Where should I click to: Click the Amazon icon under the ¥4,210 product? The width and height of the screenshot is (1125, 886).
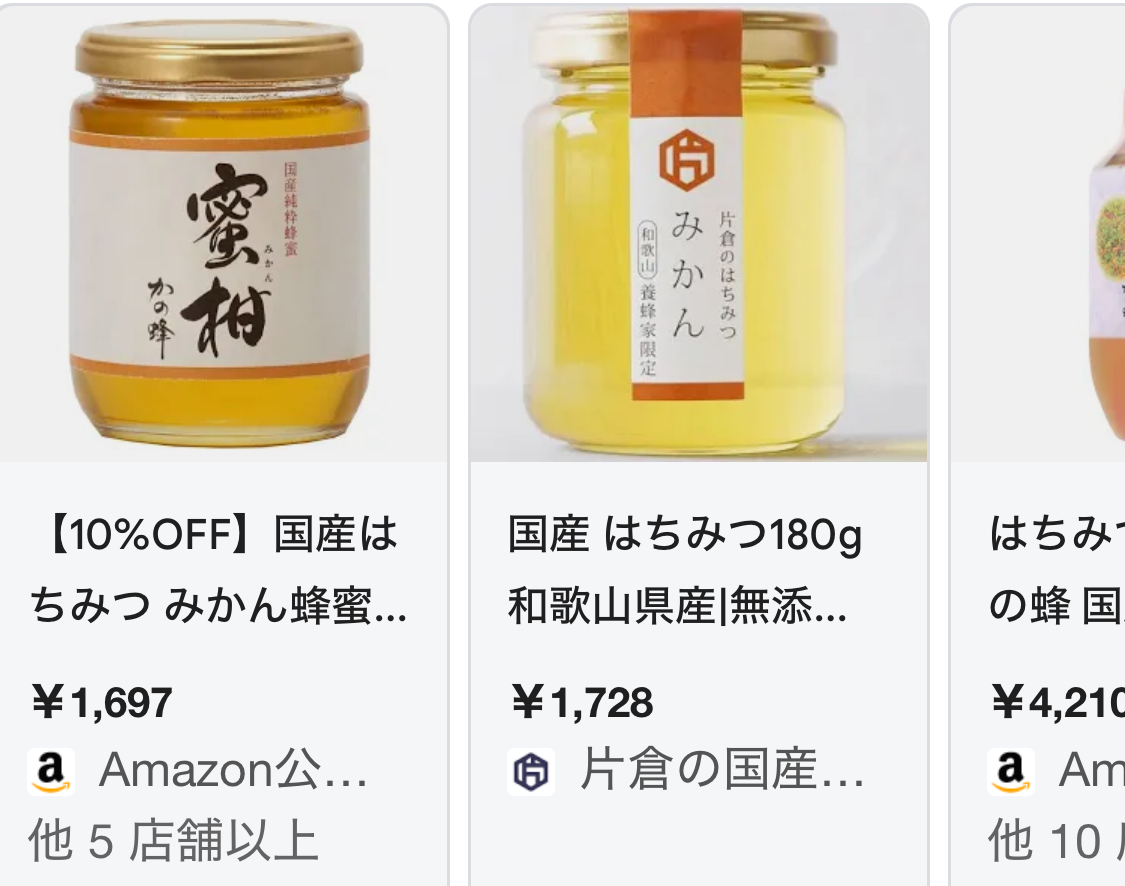pos(1010,771)
